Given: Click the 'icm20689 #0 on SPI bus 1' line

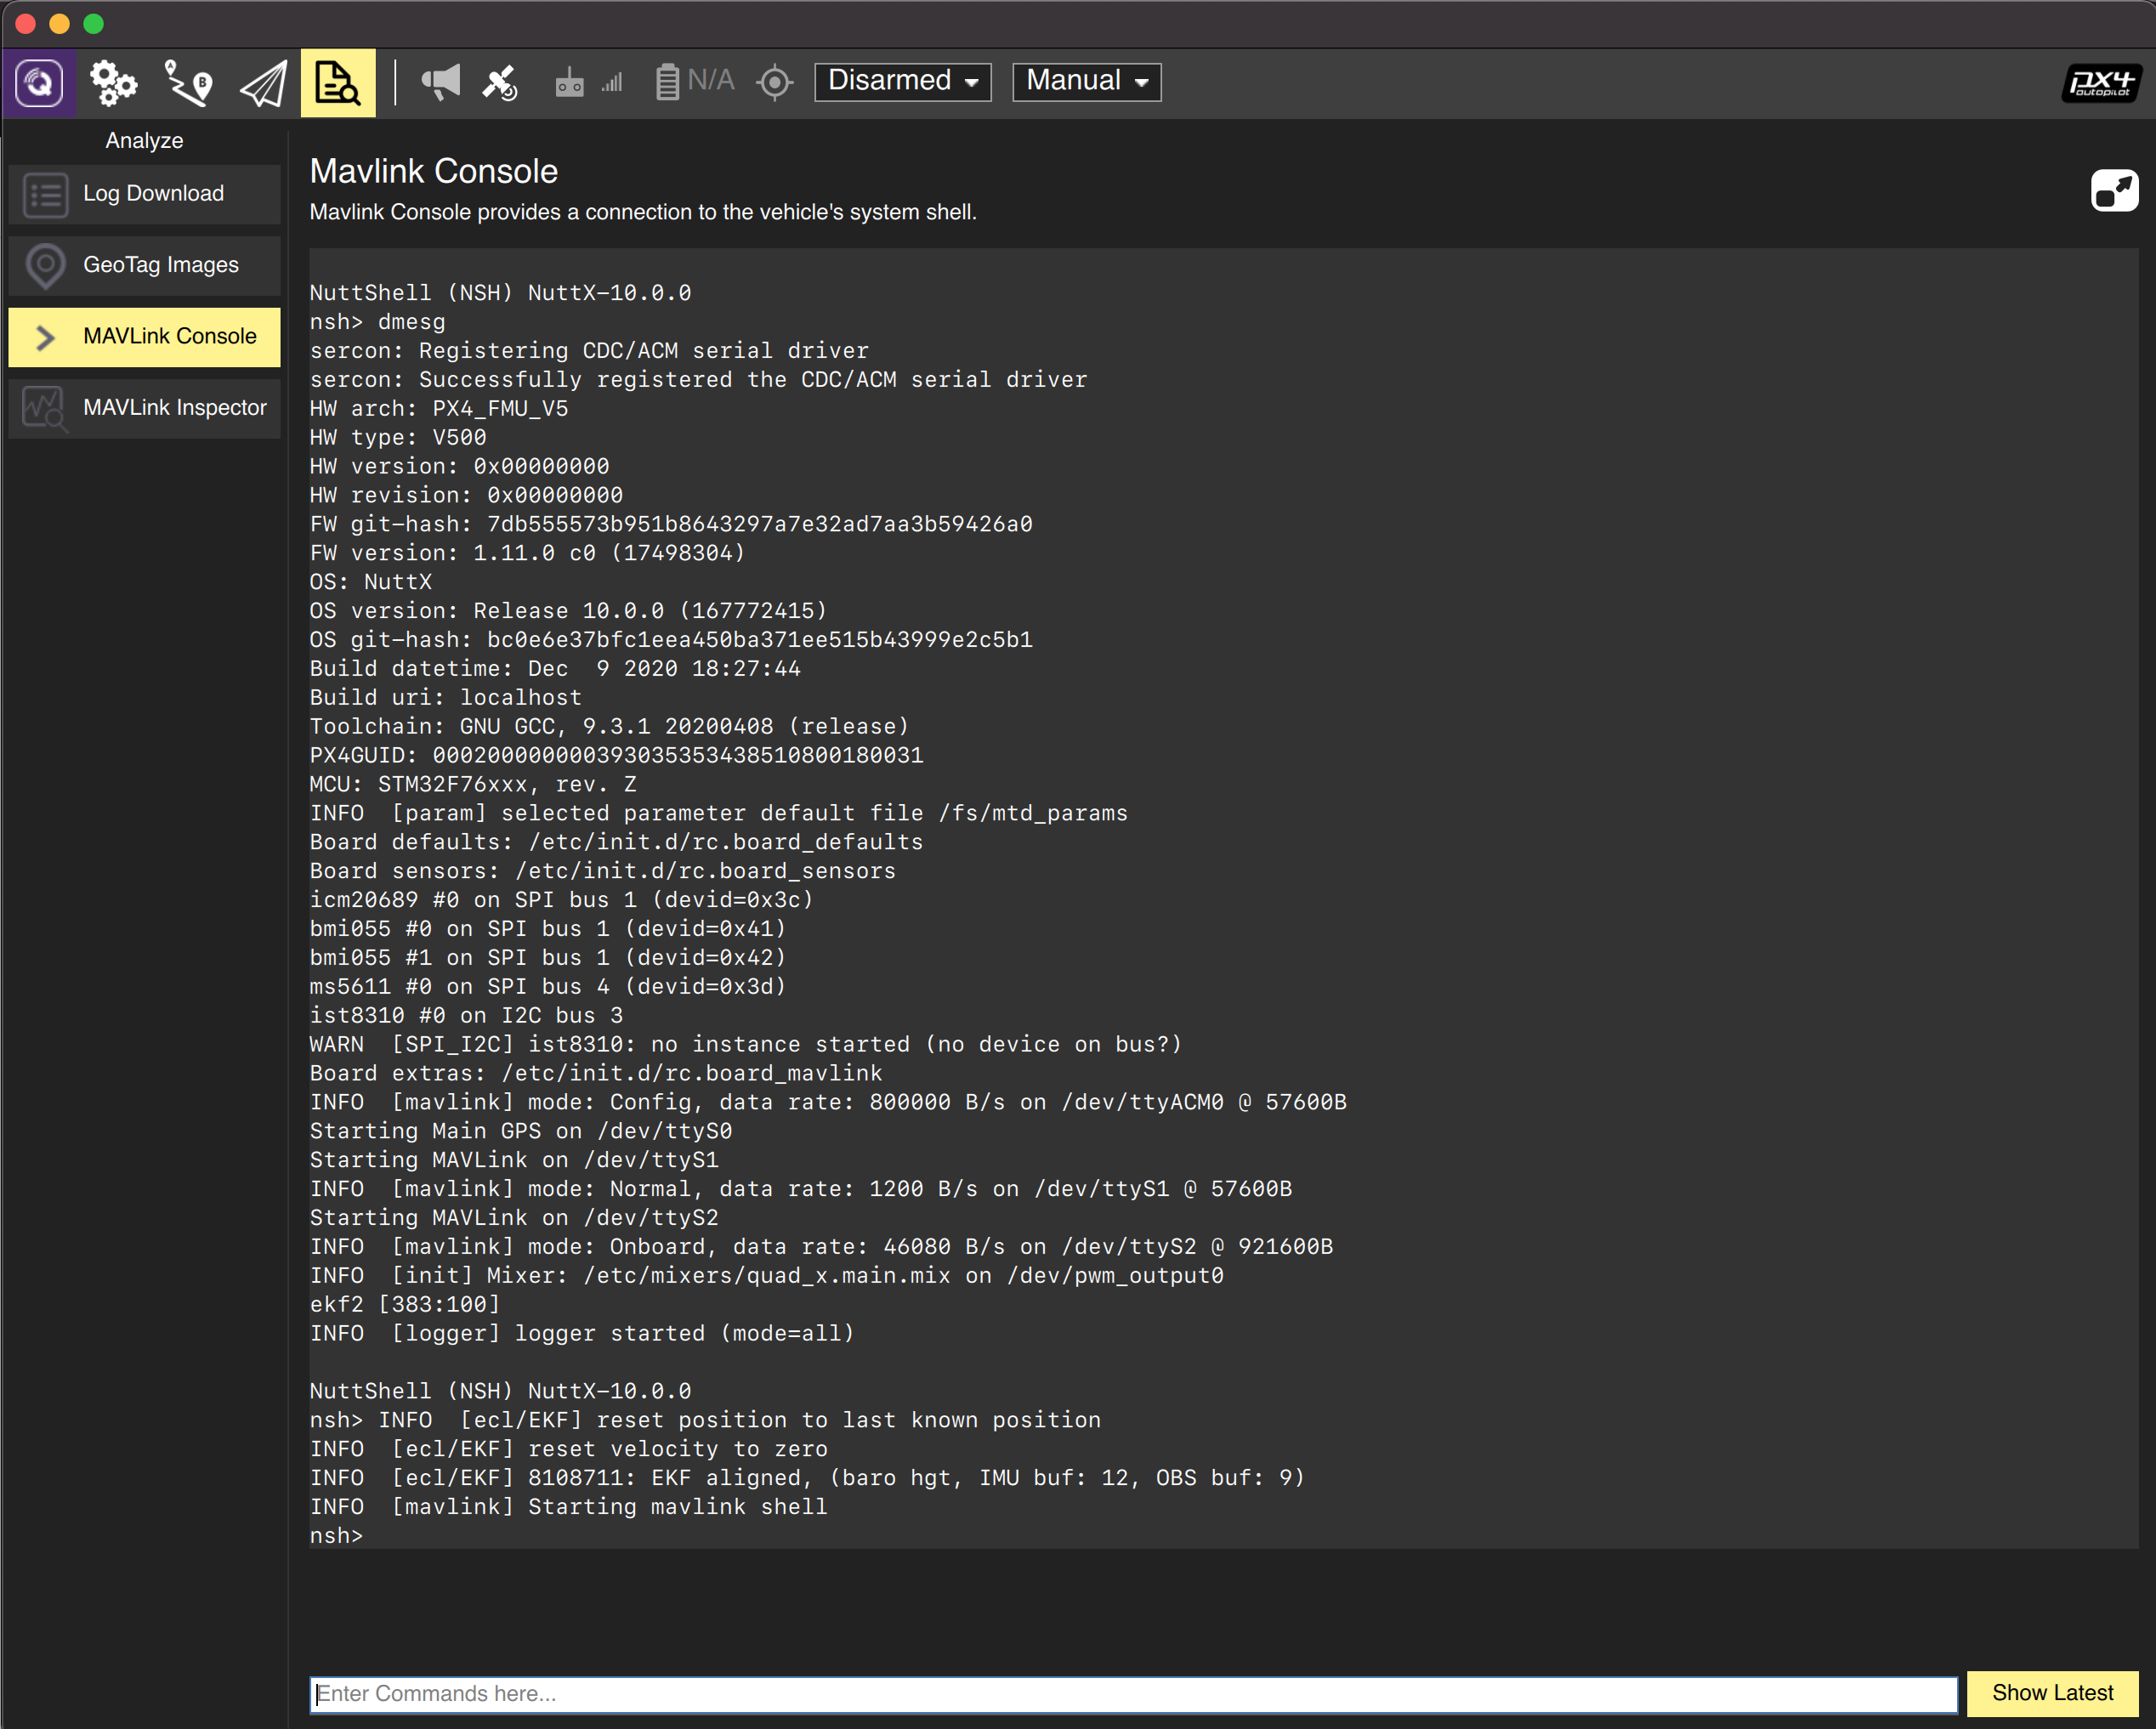Looking at the screenshot, I should pos(562,900).
